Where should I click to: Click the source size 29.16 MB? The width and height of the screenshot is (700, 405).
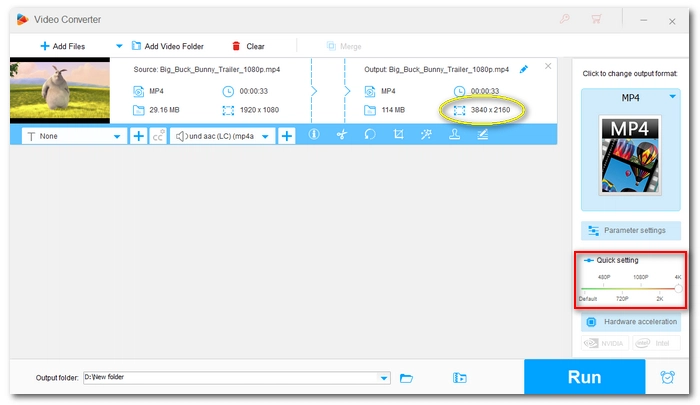tap(164, 110)
